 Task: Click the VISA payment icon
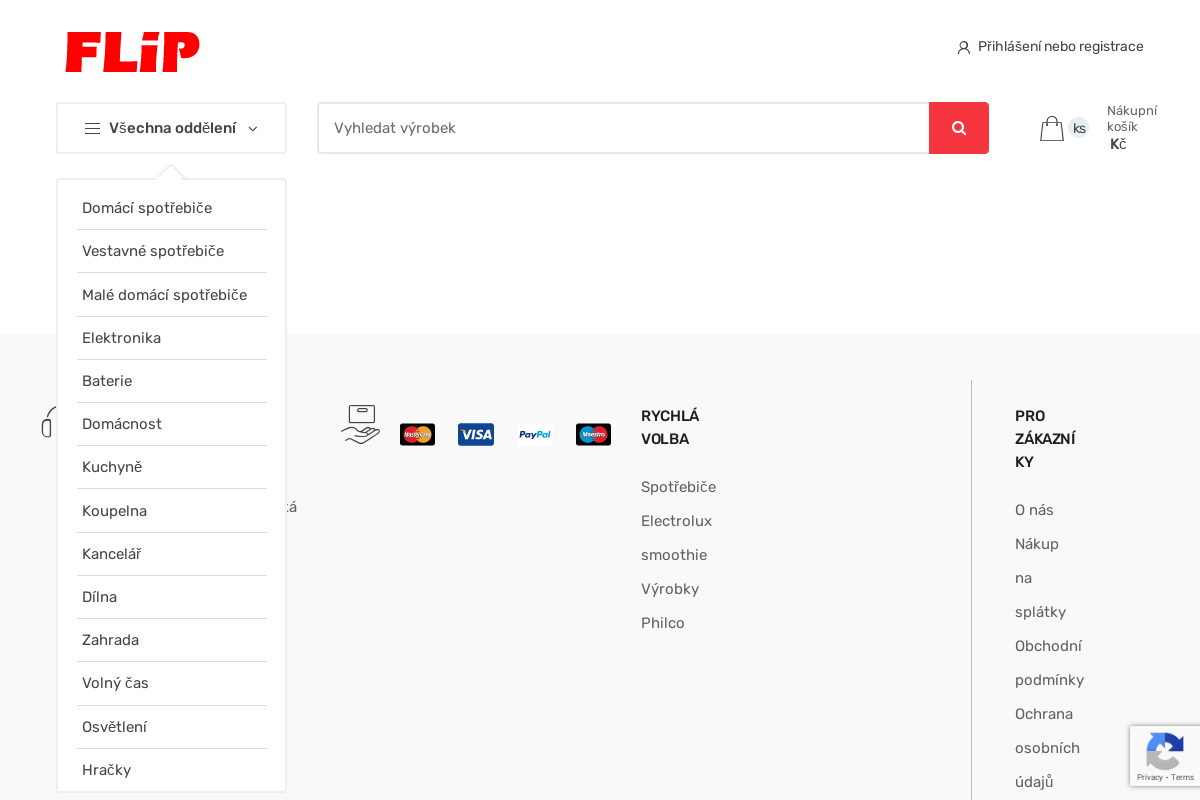coord(476,434)
